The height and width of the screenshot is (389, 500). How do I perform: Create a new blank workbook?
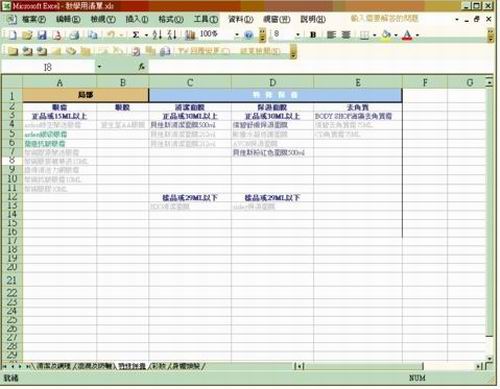pyautogui.click(x=12, y=35)
